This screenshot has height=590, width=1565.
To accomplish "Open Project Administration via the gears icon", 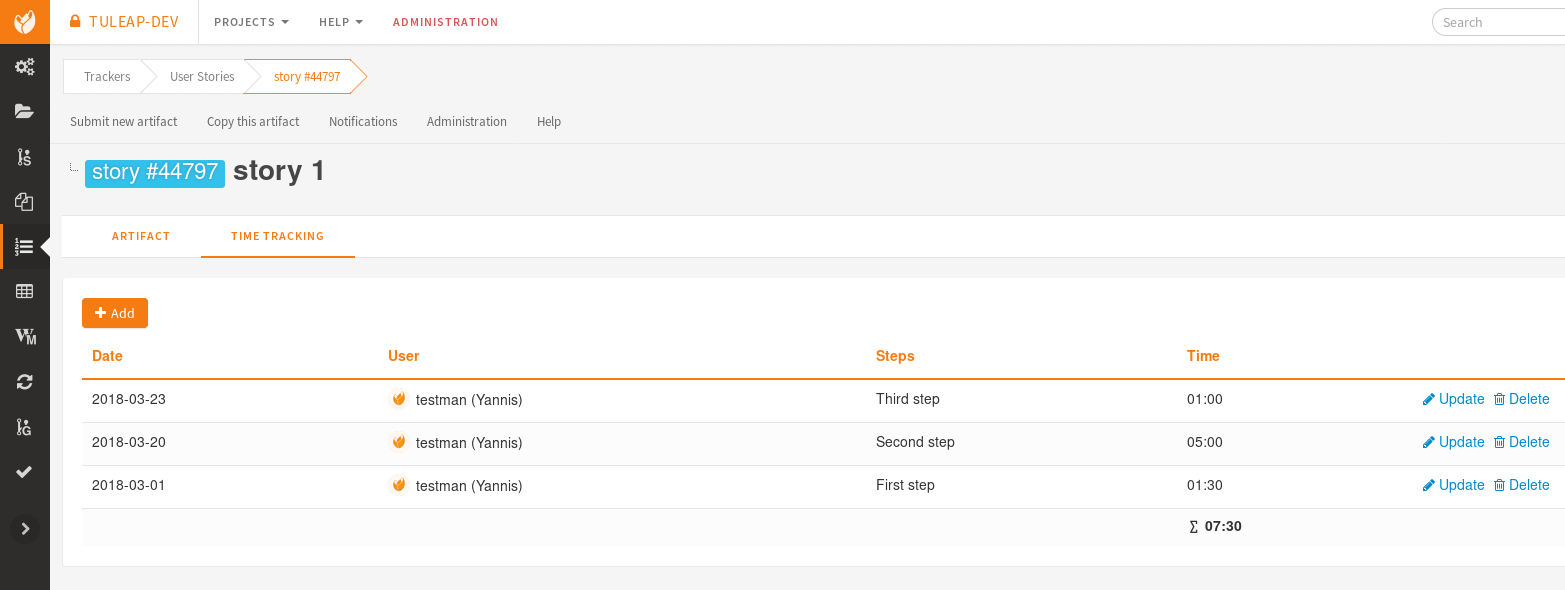I will pos(25,66).
